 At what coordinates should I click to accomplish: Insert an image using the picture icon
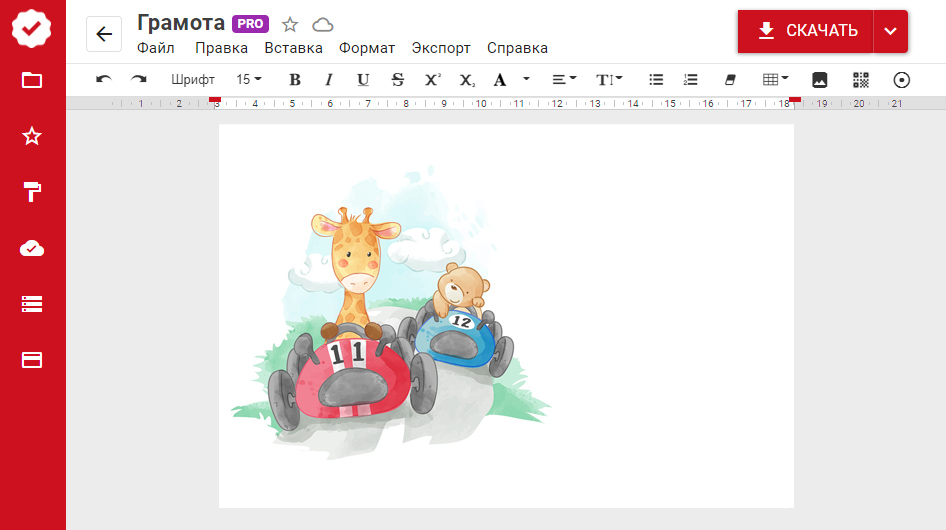pos(820,80)
